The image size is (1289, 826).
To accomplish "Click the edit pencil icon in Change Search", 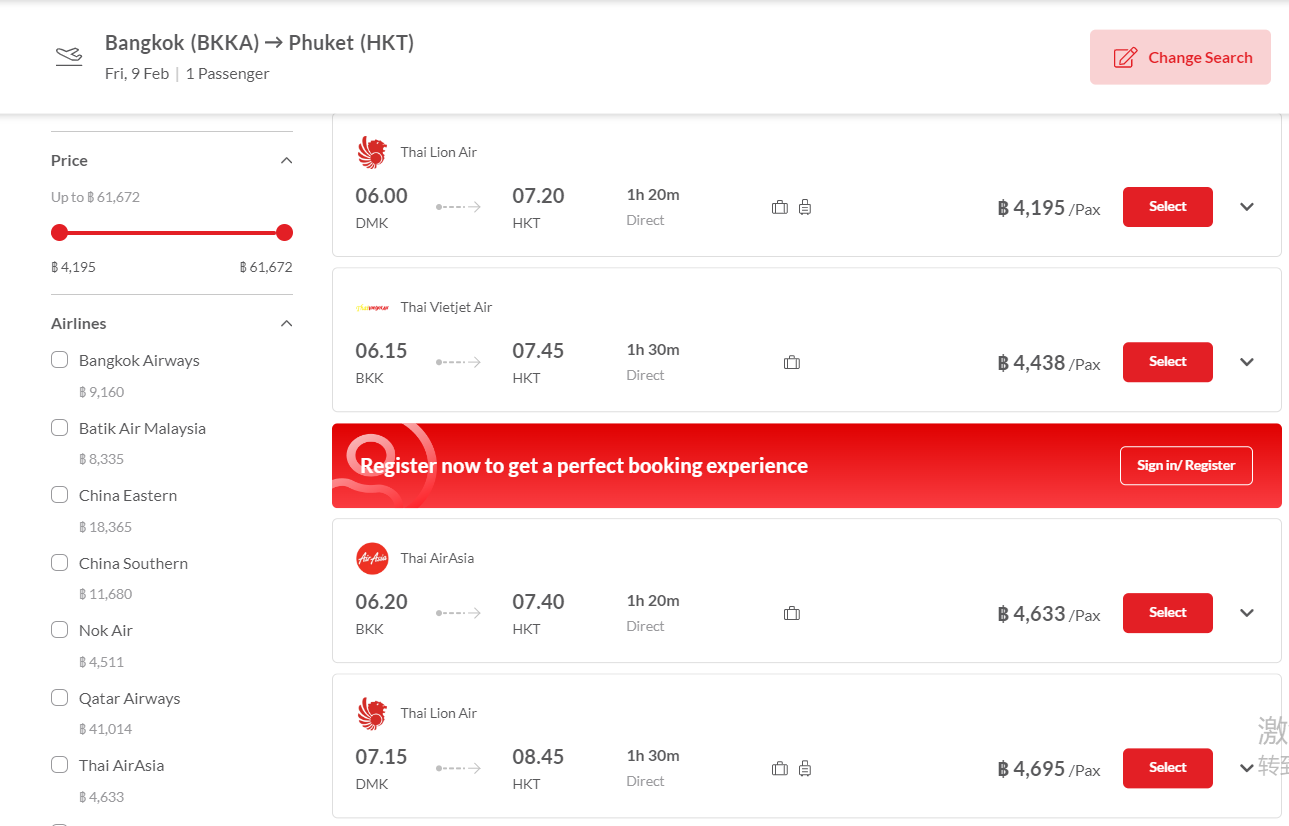I will (1125, 57).
